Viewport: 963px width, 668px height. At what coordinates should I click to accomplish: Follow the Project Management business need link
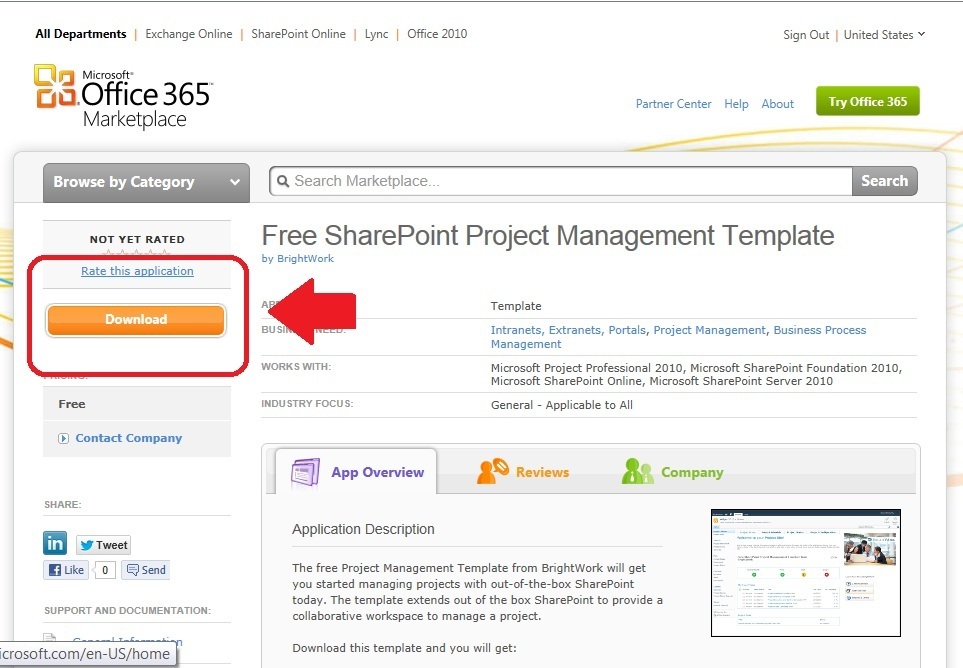click(x=710, y=330)
